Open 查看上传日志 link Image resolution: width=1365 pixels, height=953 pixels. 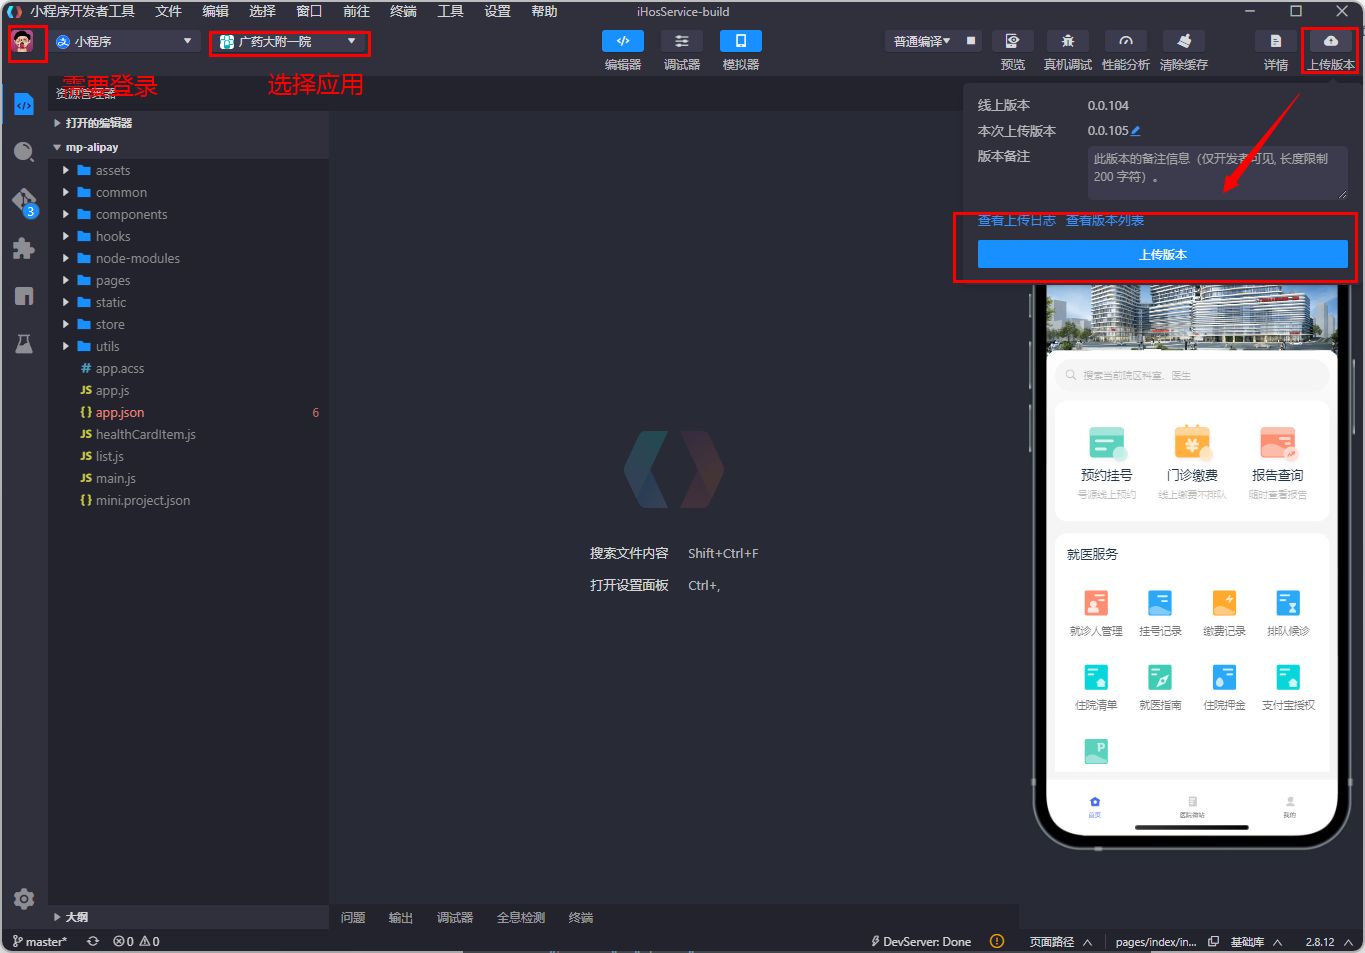point(1016,220)
